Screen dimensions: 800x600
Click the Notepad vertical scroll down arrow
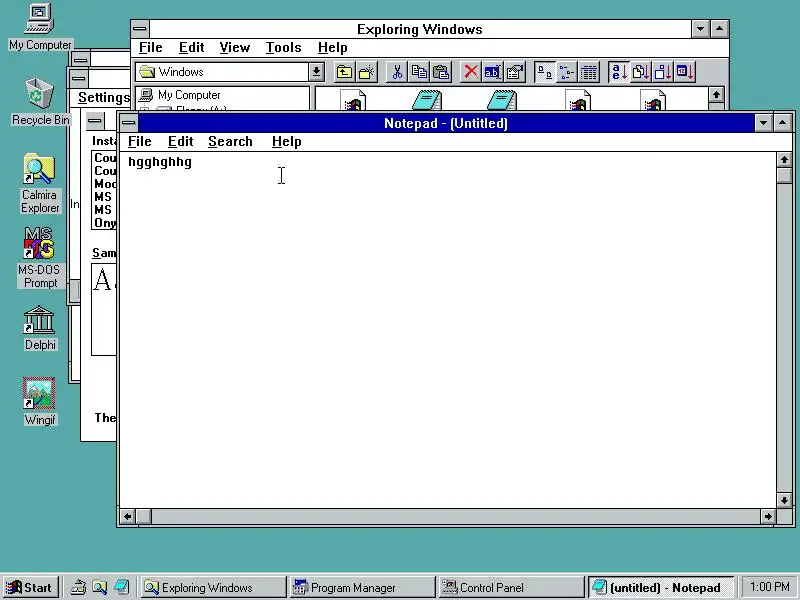pos(784,500)
